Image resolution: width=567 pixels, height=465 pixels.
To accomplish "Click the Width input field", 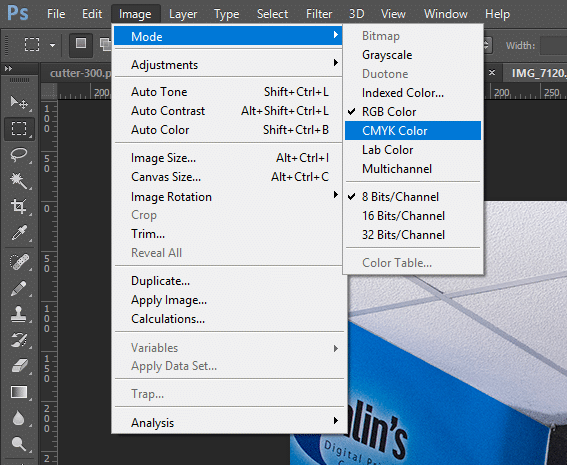I will click(553, 46).
